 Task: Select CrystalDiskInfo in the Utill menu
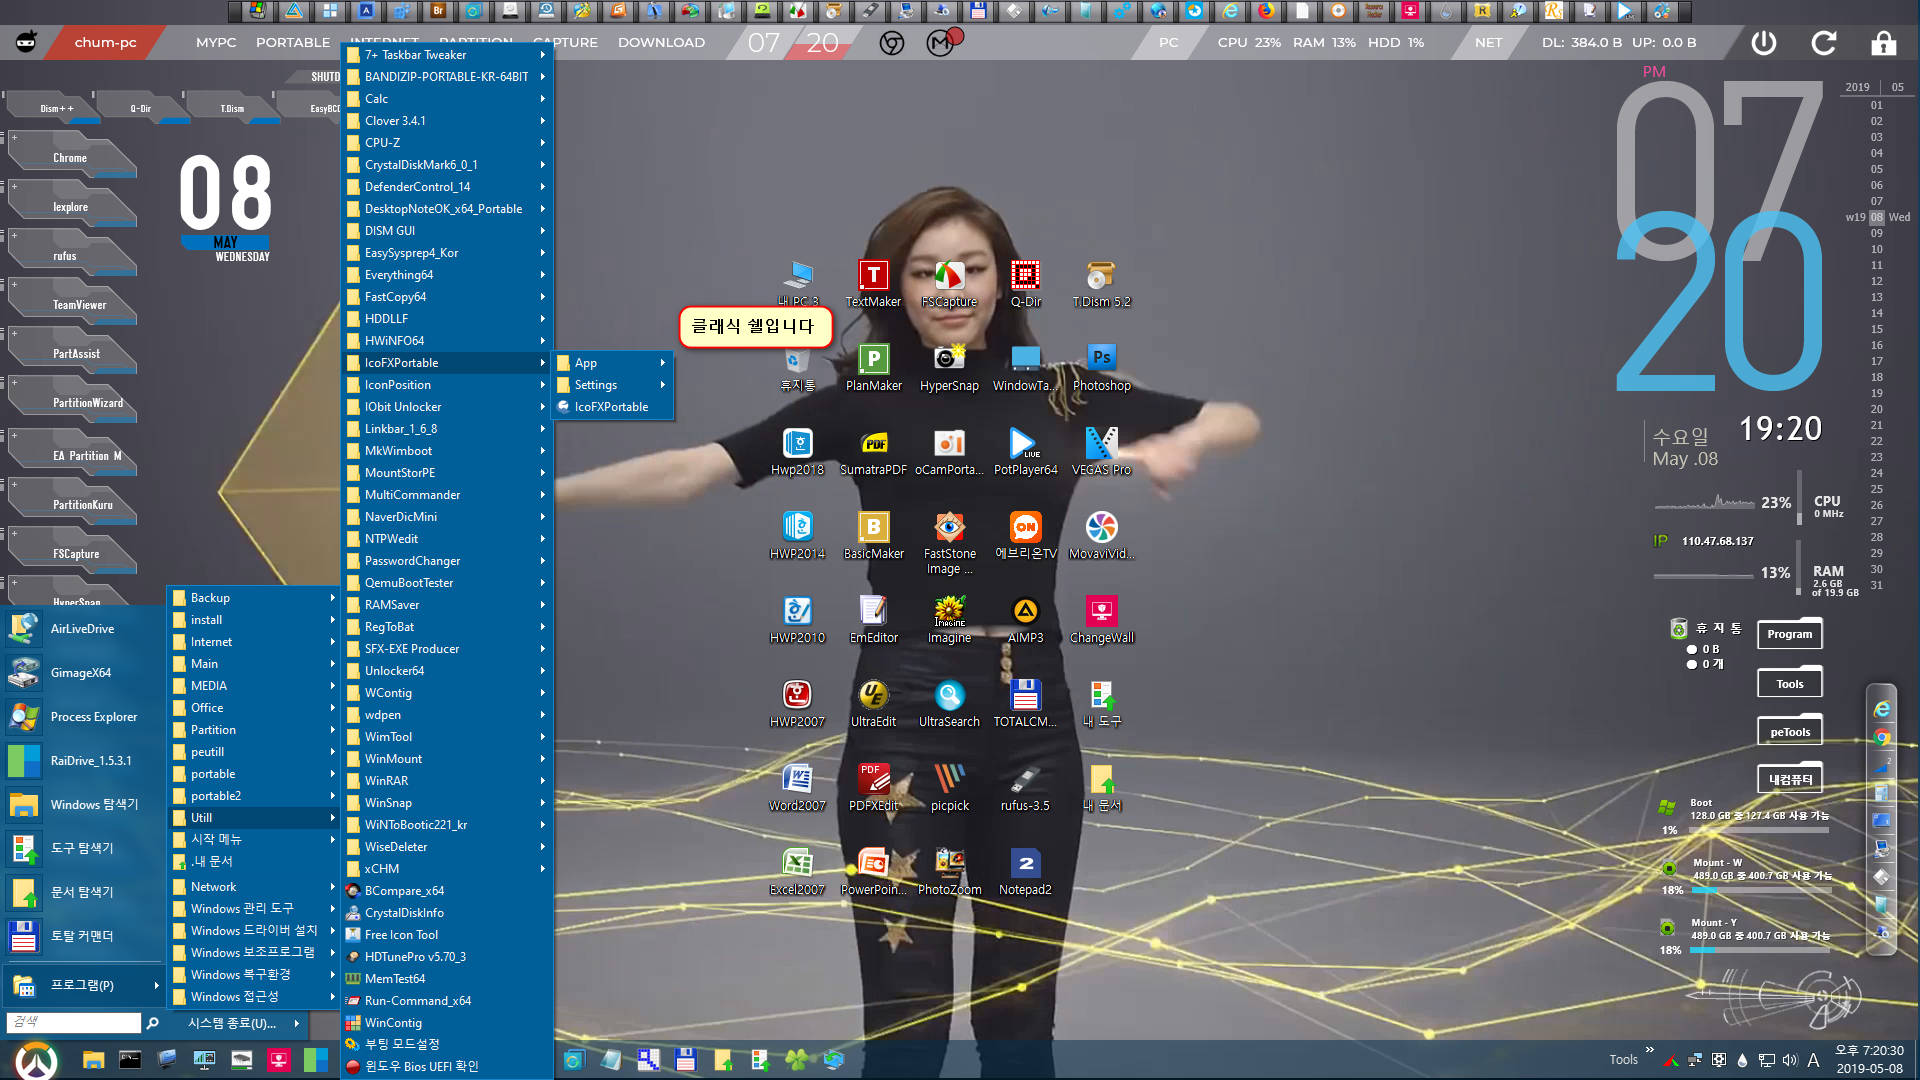point(447,913)
